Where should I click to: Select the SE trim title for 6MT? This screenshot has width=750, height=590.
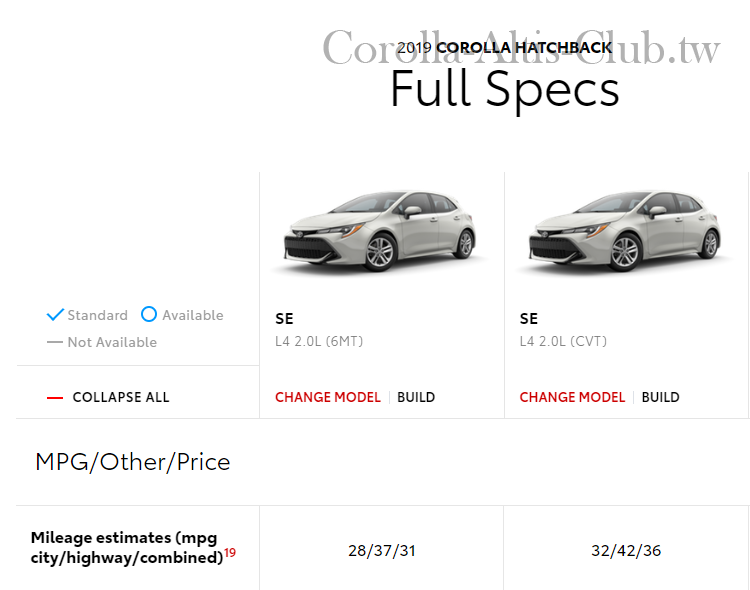[284, 319]
